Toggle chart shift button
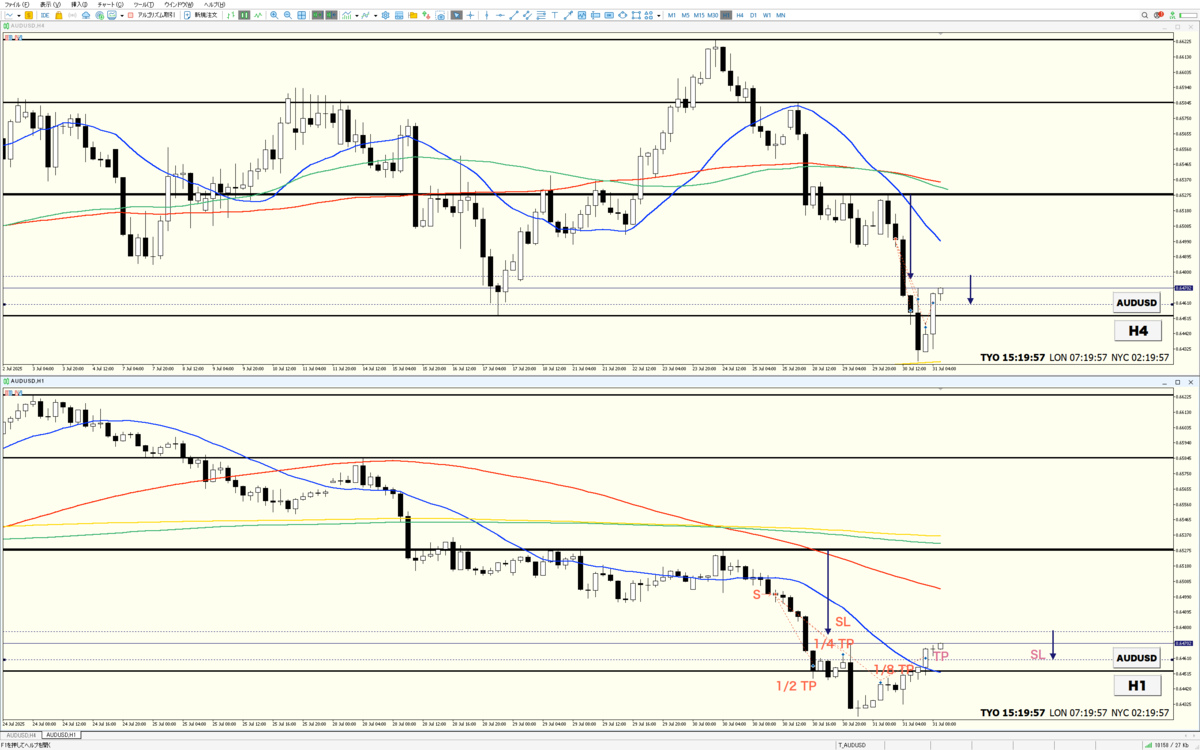 331,15
